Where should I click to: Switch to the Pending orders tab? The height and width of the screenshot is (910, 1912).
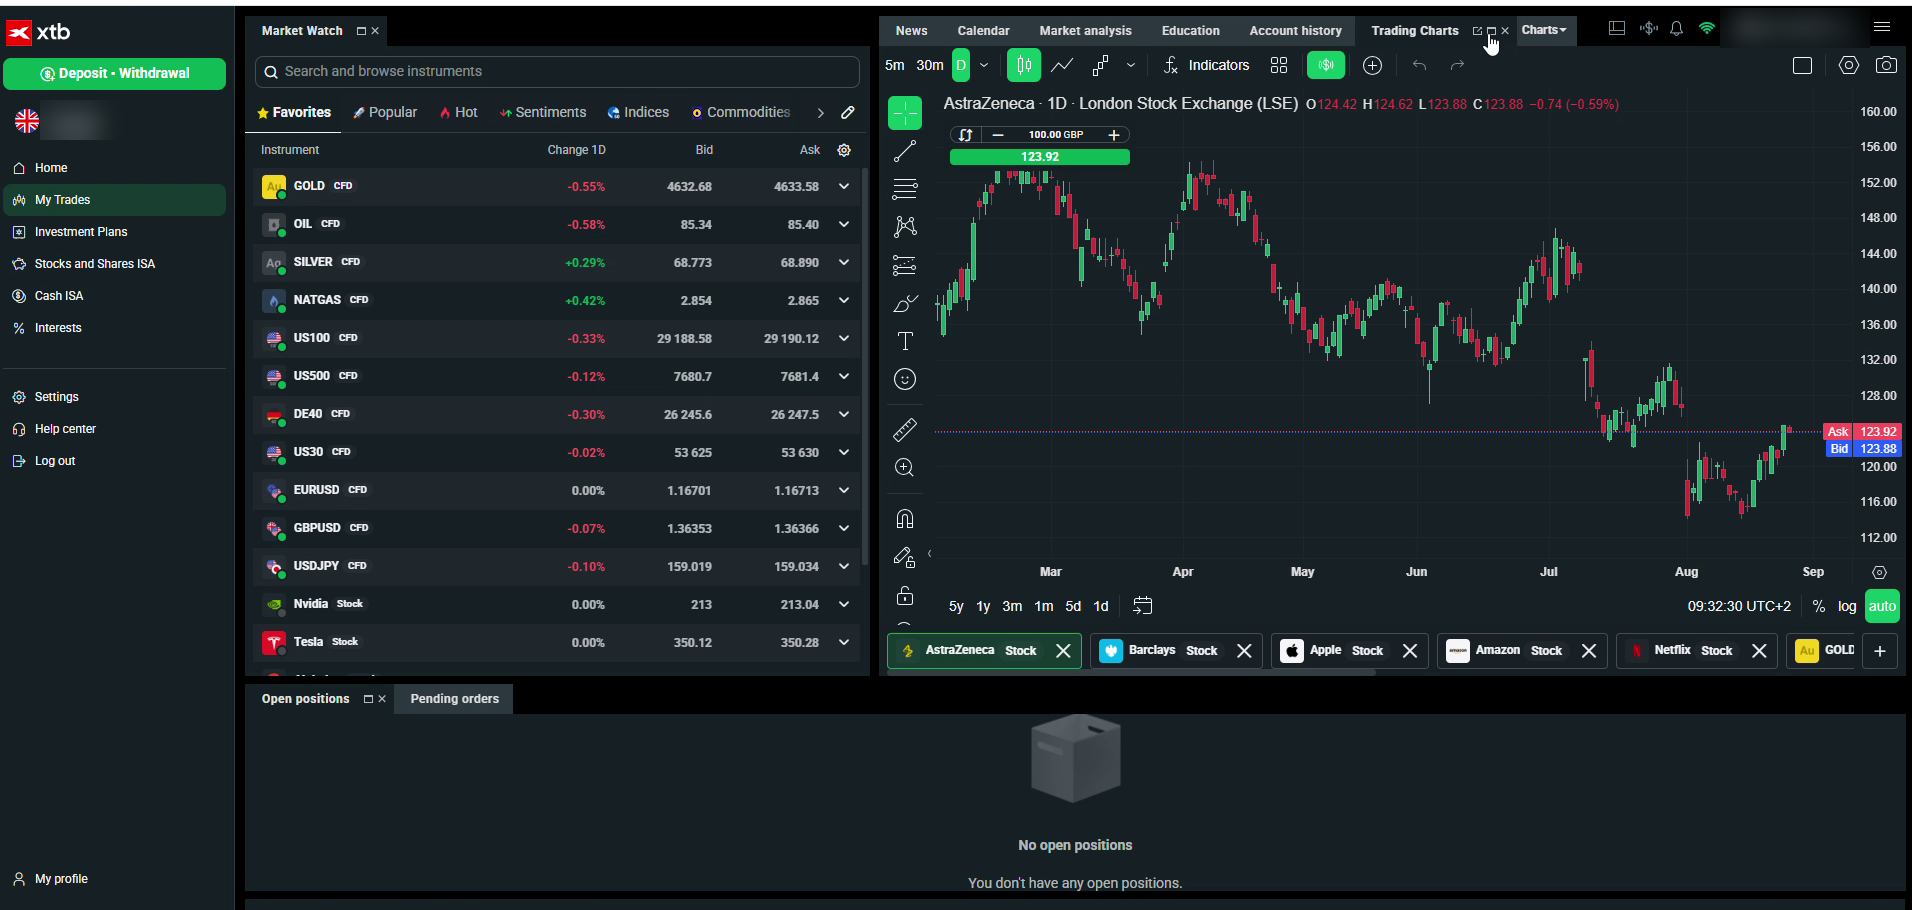[454, 699]
